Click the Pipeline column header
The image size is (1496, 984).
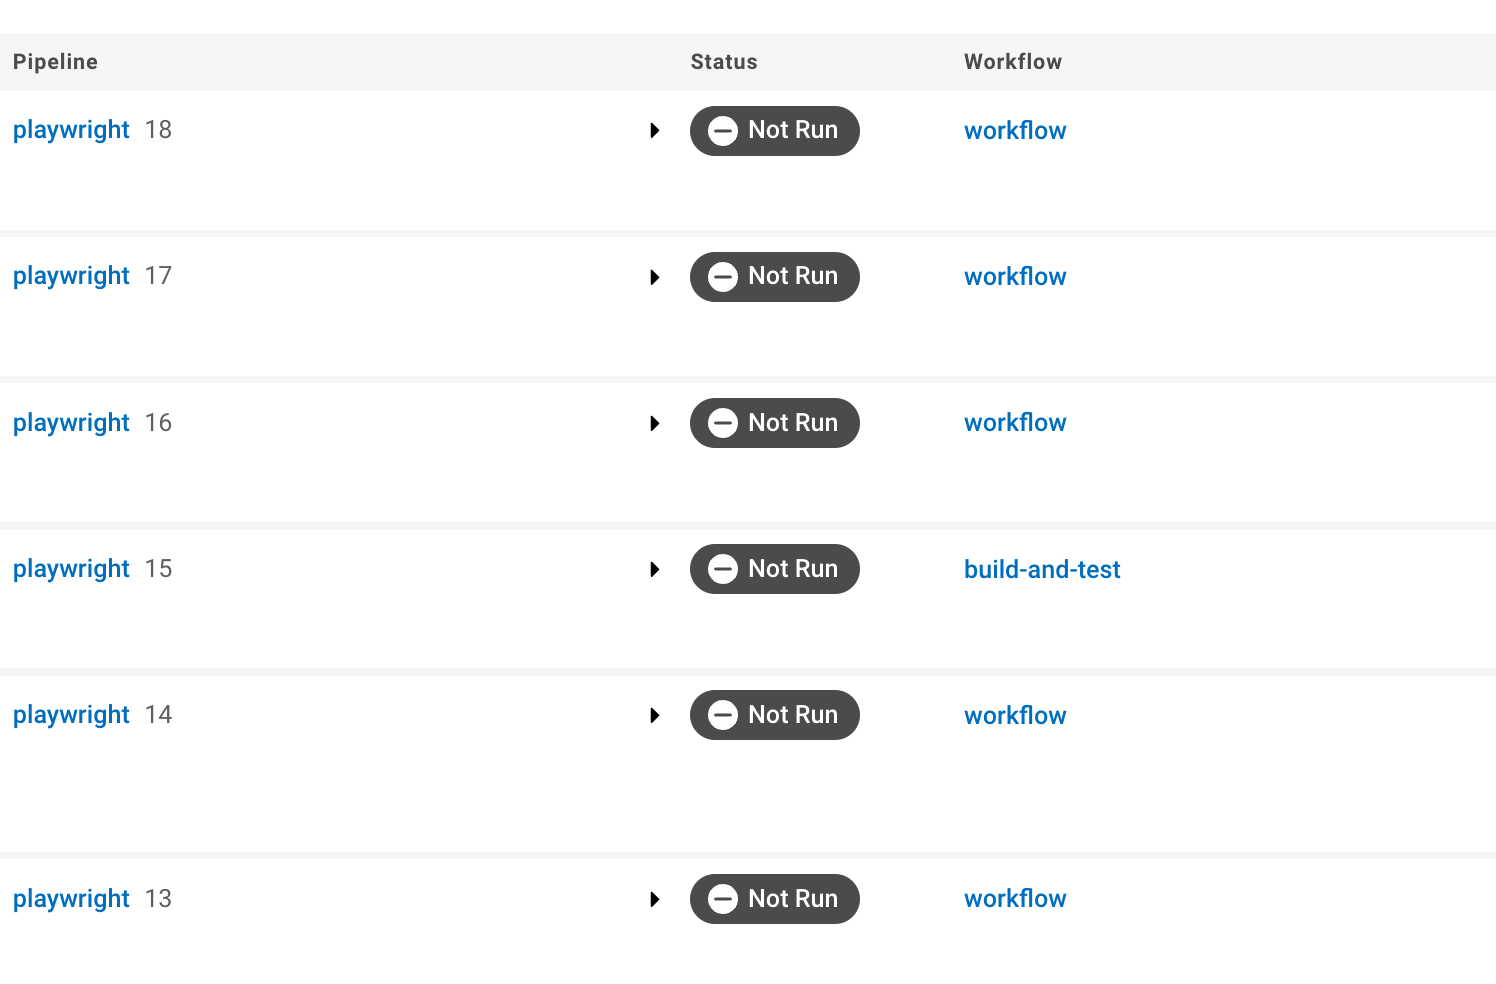(55, 62)
